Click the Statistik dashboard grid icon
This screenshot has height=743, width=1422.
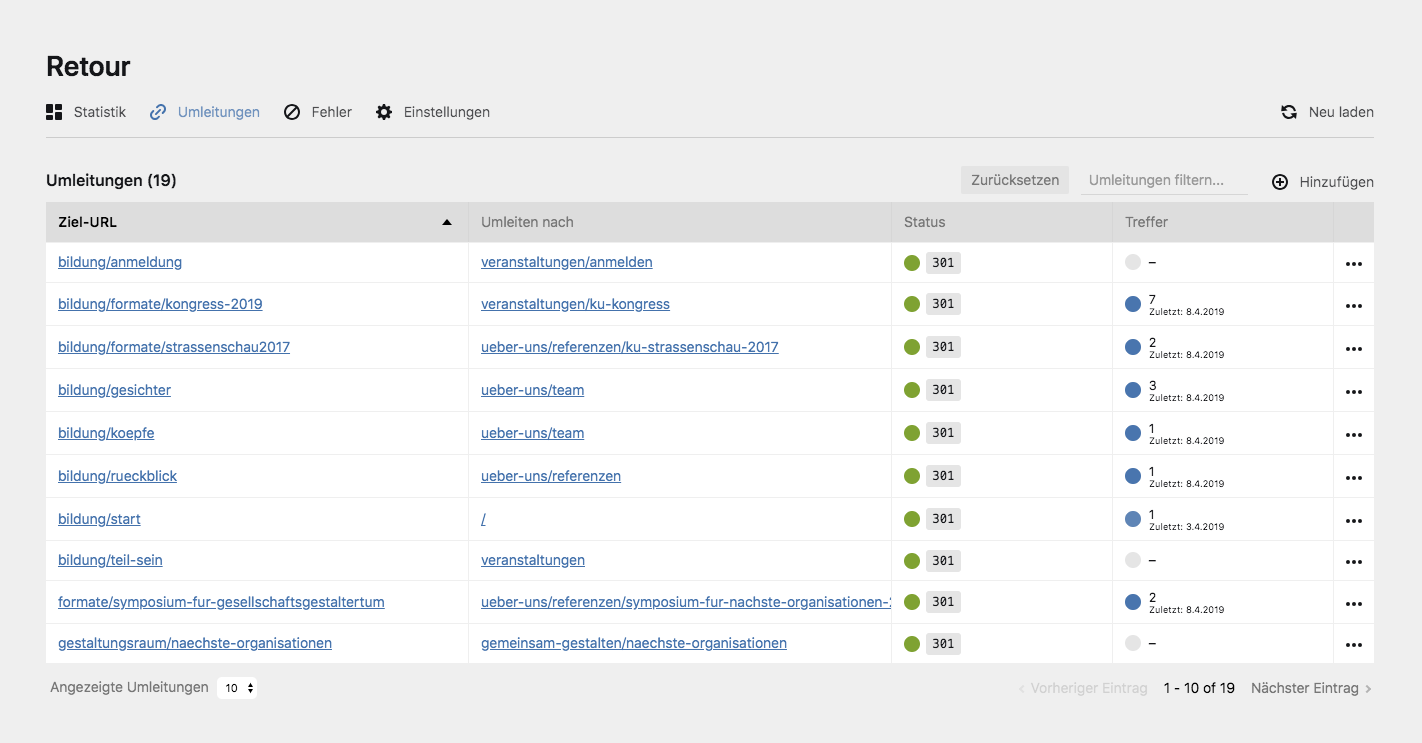[x=55, y=112]
